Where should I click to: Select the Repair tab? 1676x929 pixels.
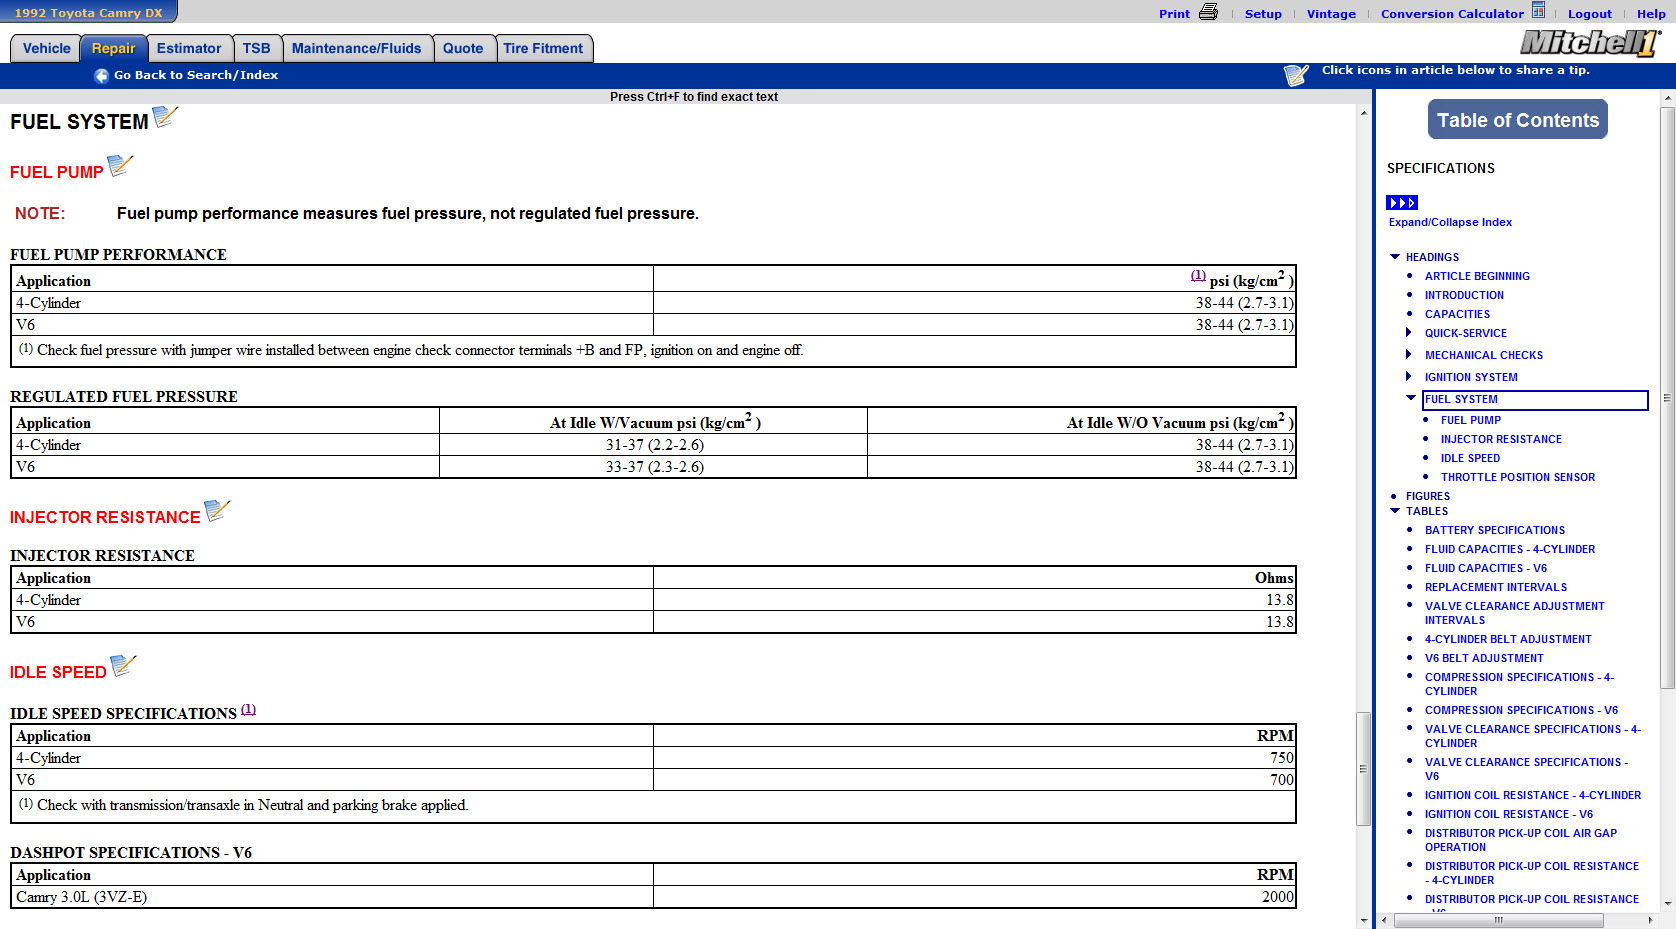[x=113, y=48]
